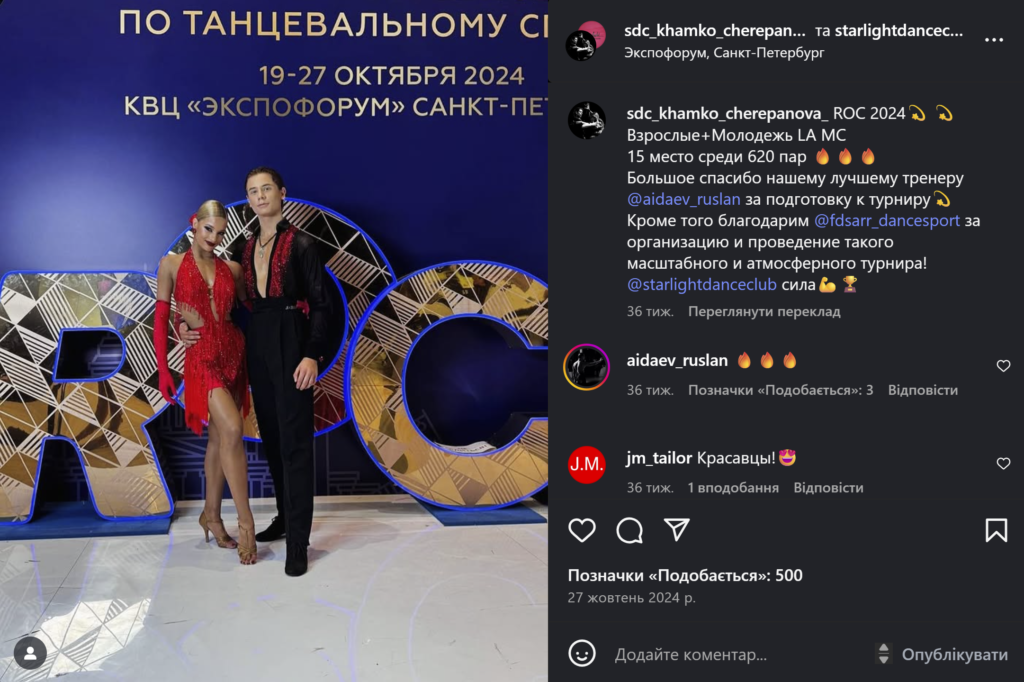Focus the Додайте коментар input field
Image resolution: width=1024 pixels, height=682 pixels.
coord(738,655)
